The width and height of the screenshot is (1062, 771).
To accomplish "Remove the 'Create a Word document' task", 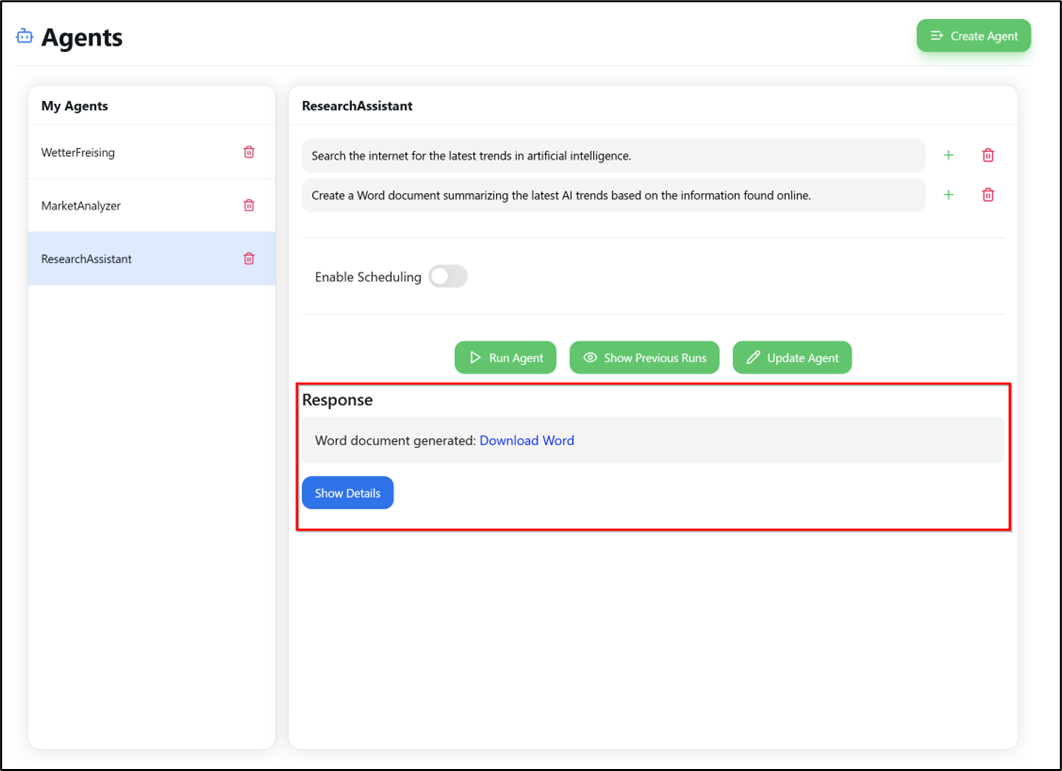I will [988, 195].
